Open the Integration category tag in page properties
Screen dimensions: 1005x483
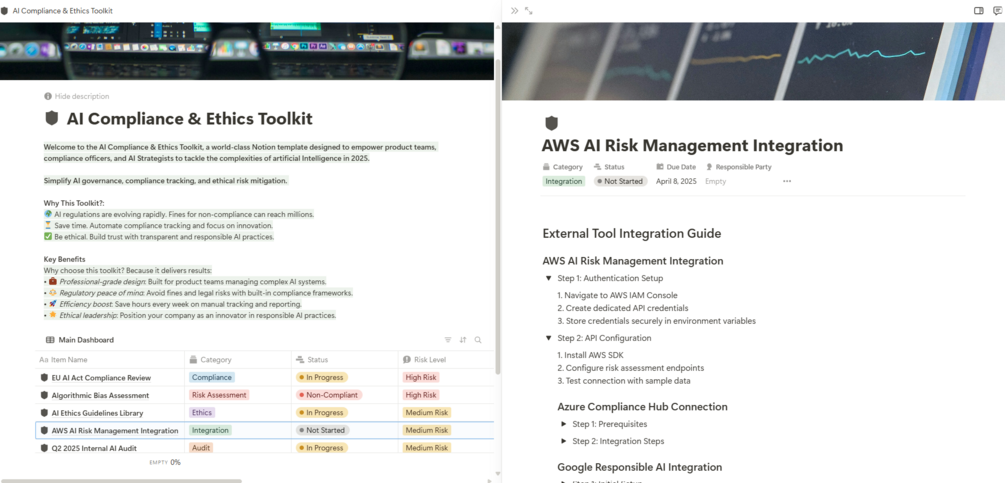click(564, 181)
